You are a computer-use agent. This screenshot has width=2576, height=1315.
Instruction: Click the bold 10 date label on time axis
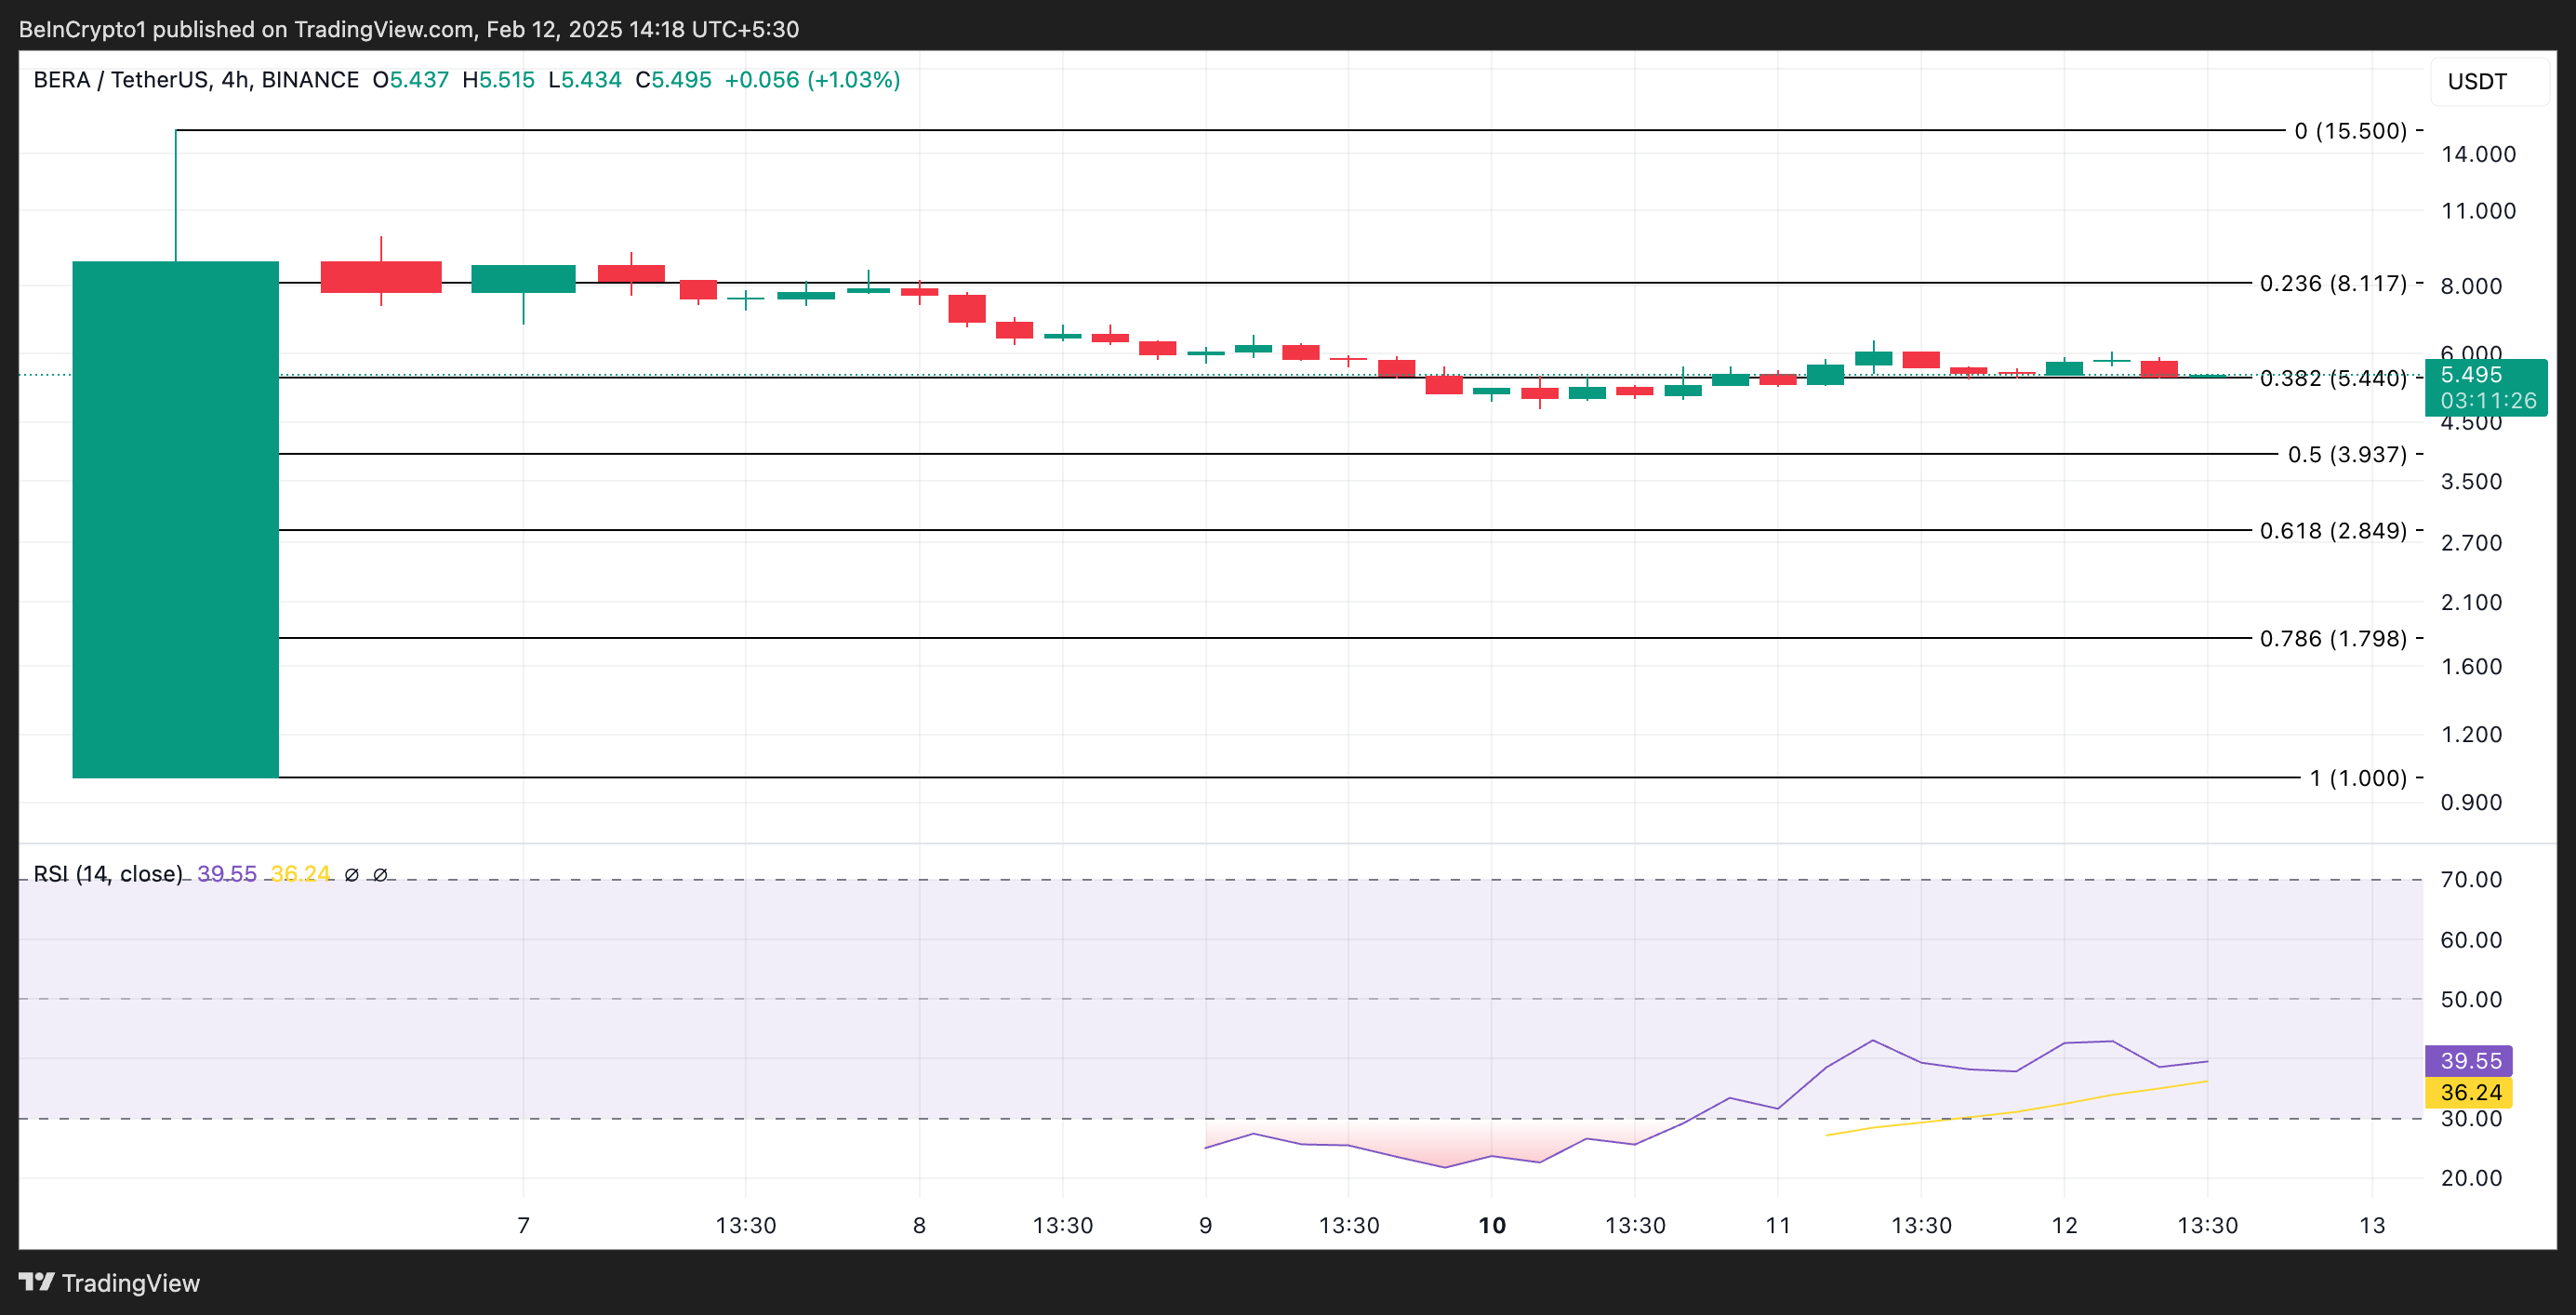coord(1491,1225)
